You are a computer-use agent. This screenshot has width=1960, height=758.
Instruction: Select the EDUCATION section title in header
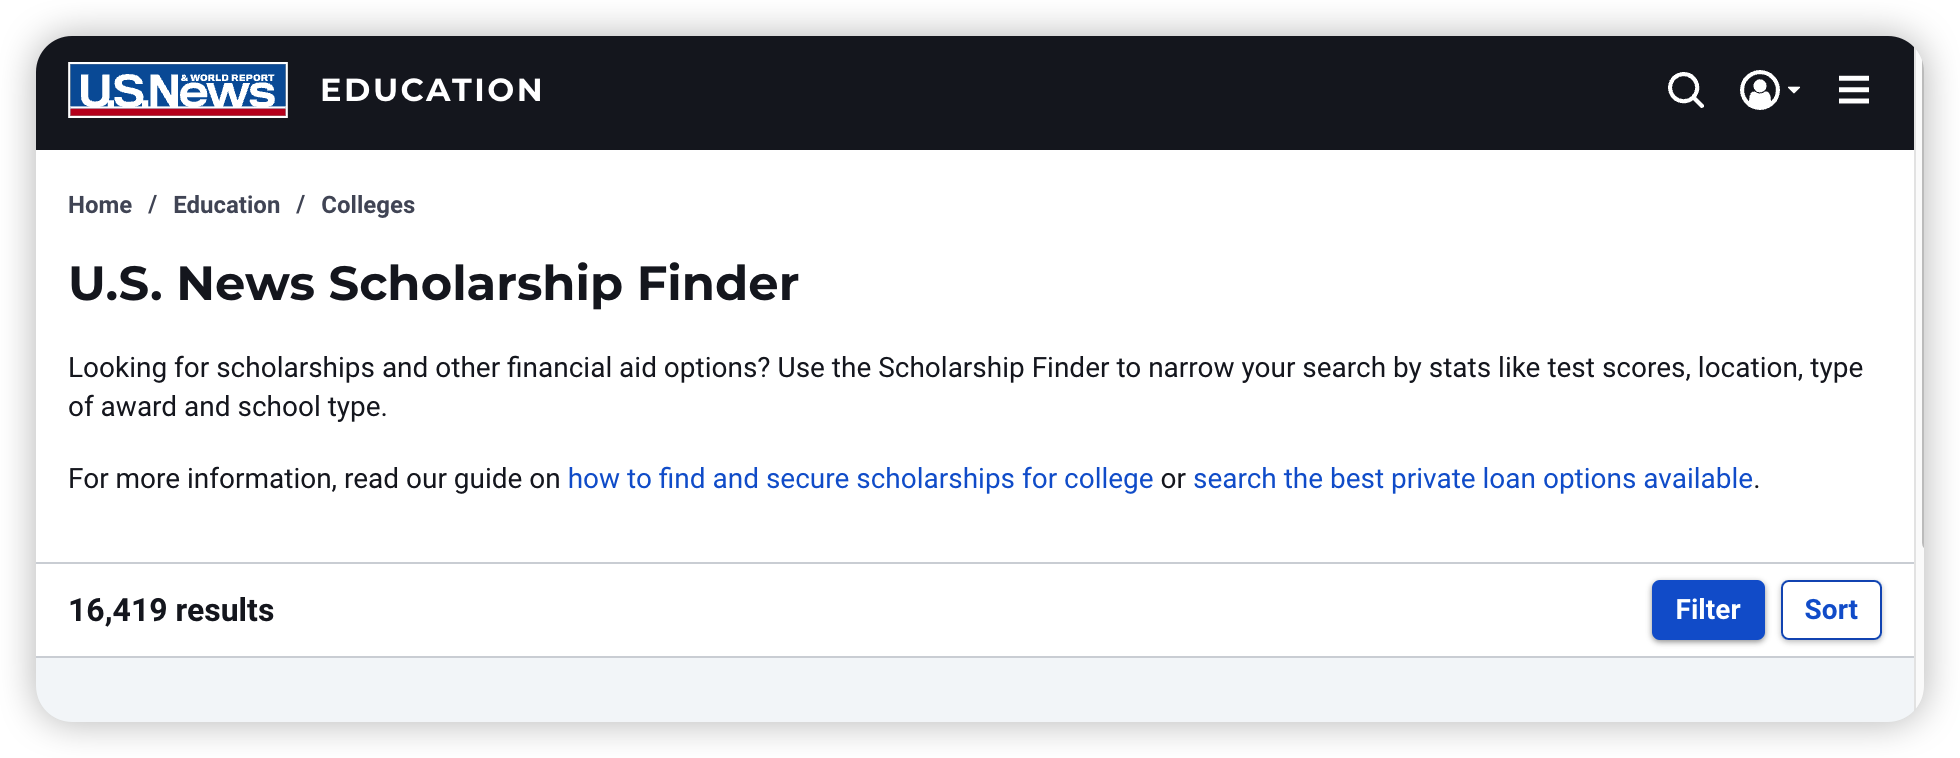click(432, 90)
